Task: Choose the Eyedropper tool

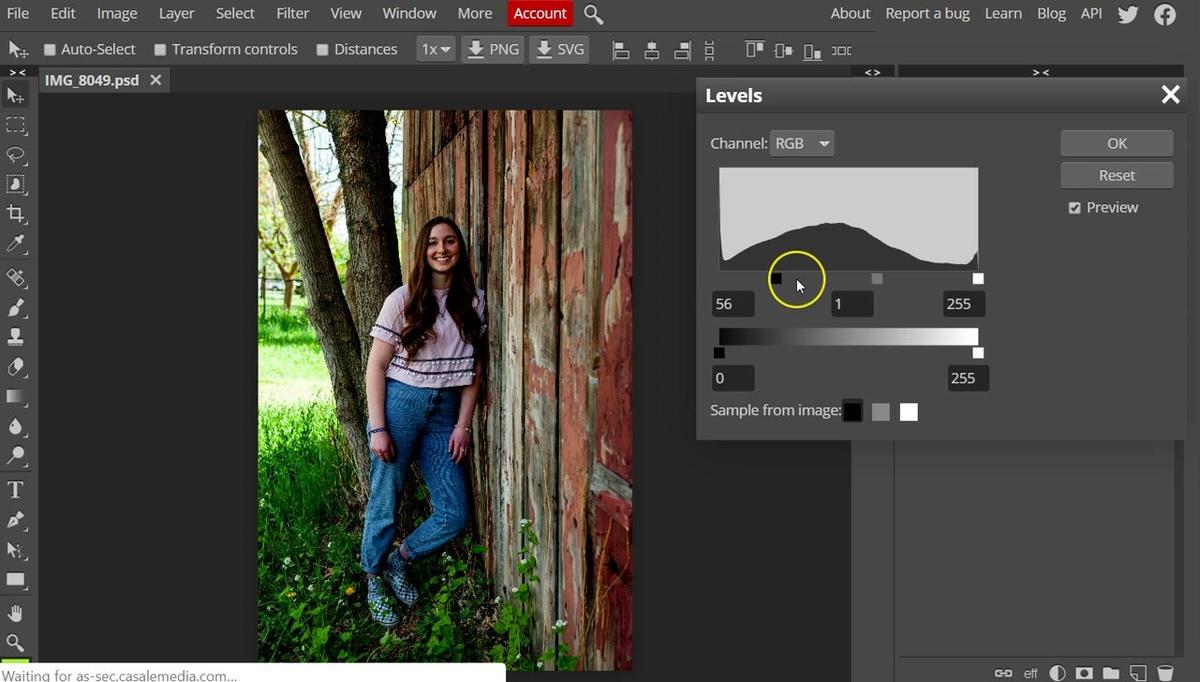Action: pyautogui.click(x=16, y=244)
